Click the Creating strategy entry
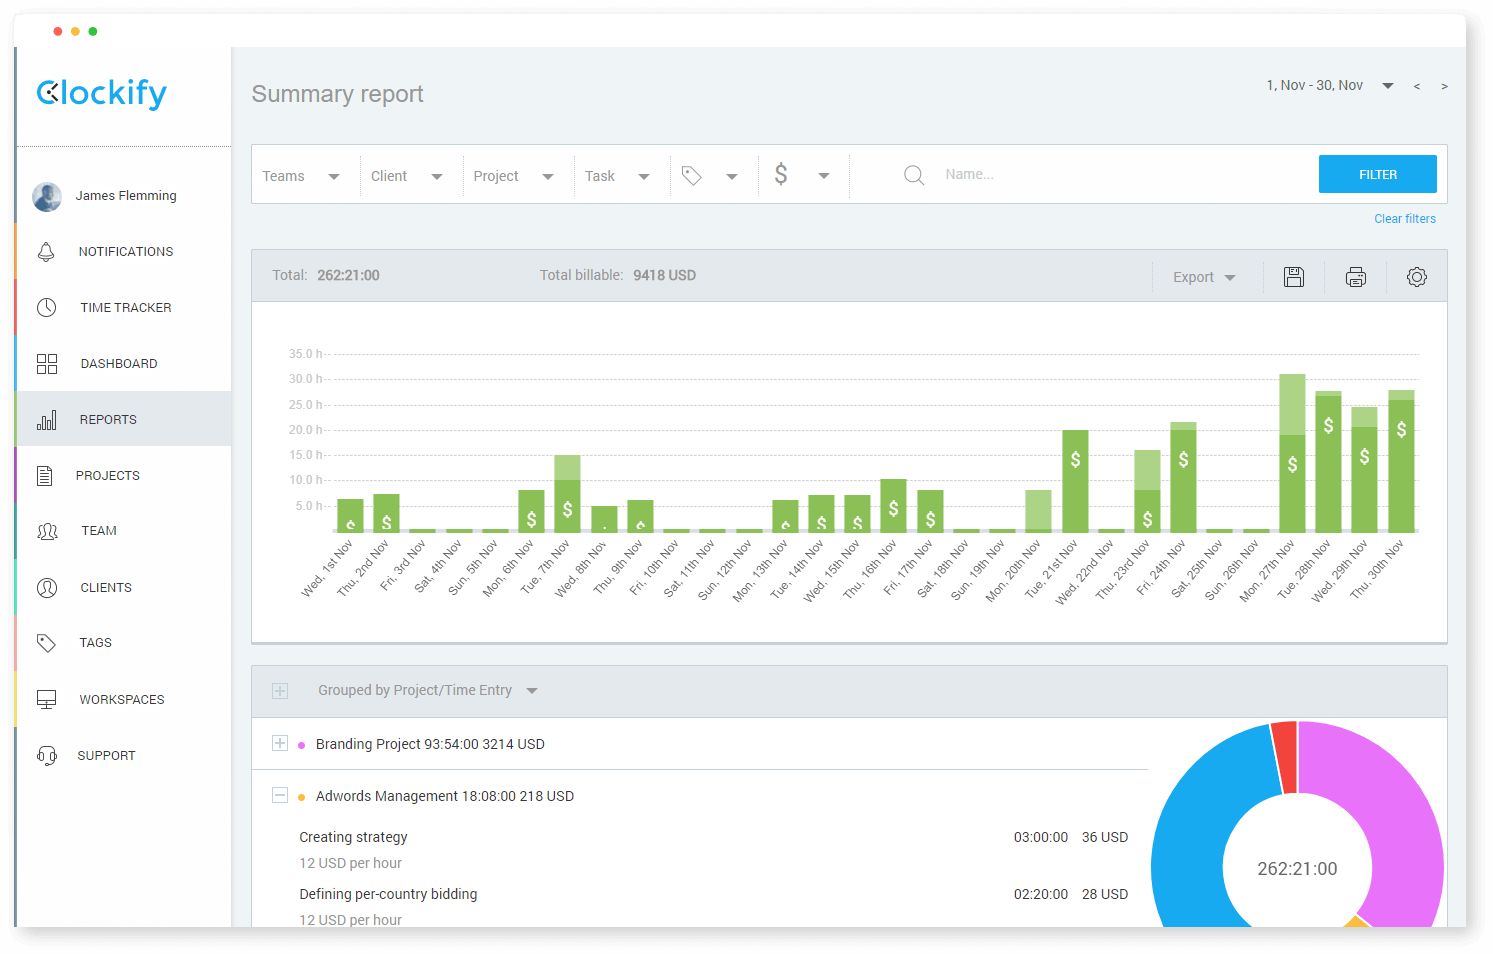This screenshot has width=1493, height=954. (x=353, y=838)
